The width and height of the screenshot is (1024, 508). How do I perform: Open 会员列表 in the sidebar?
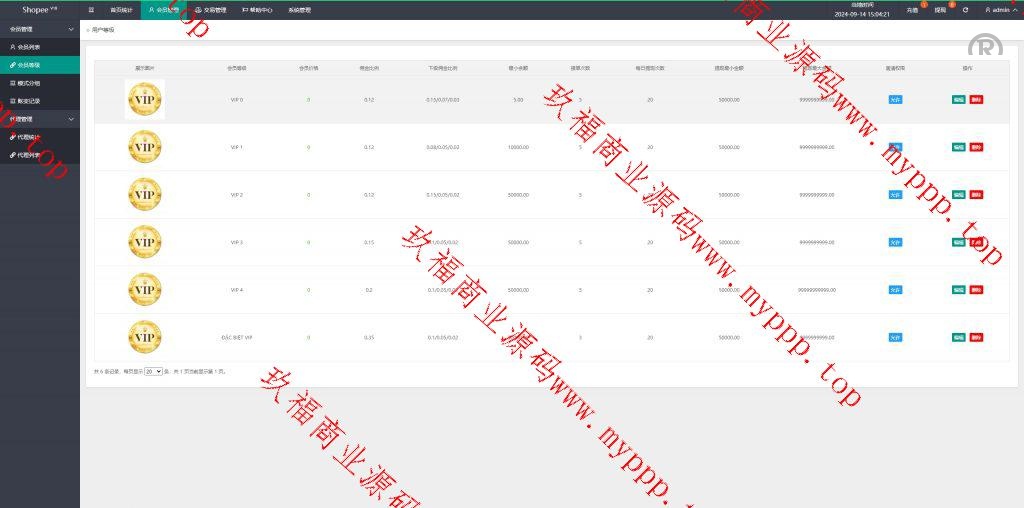click(29, 47)
